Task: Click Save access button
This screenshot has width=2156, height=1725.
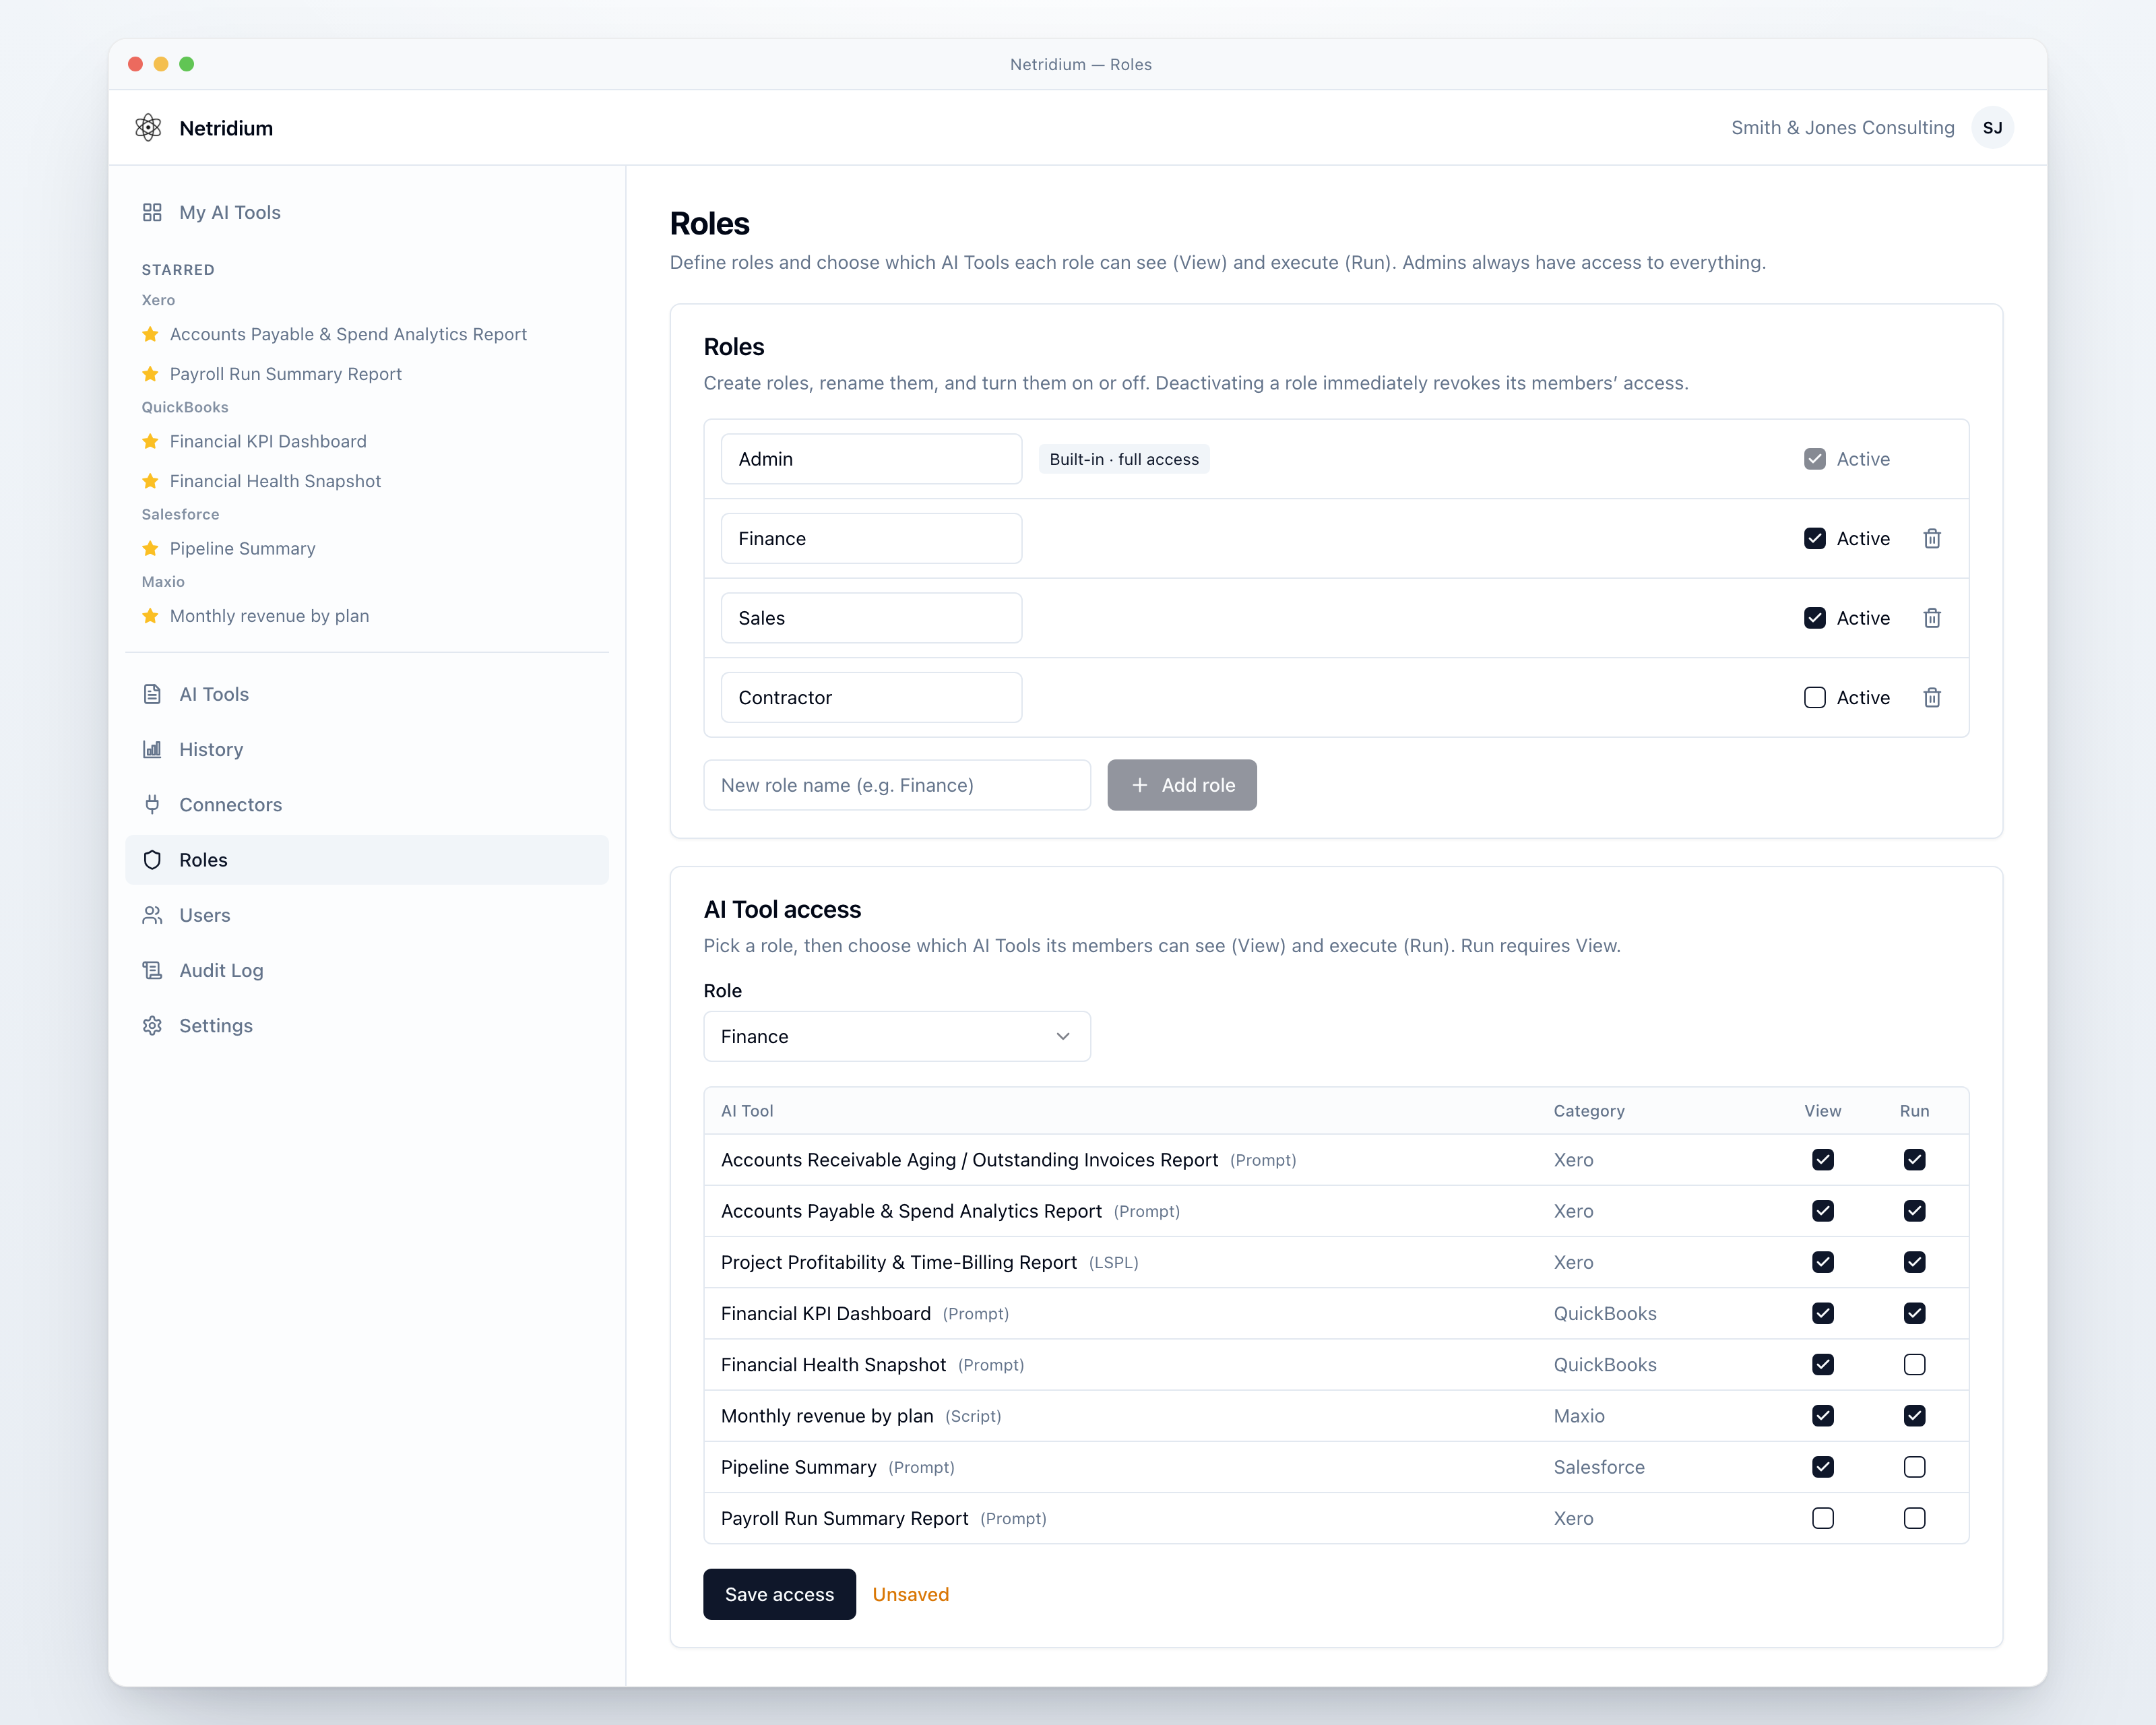Action: (x=779, y=1594)
